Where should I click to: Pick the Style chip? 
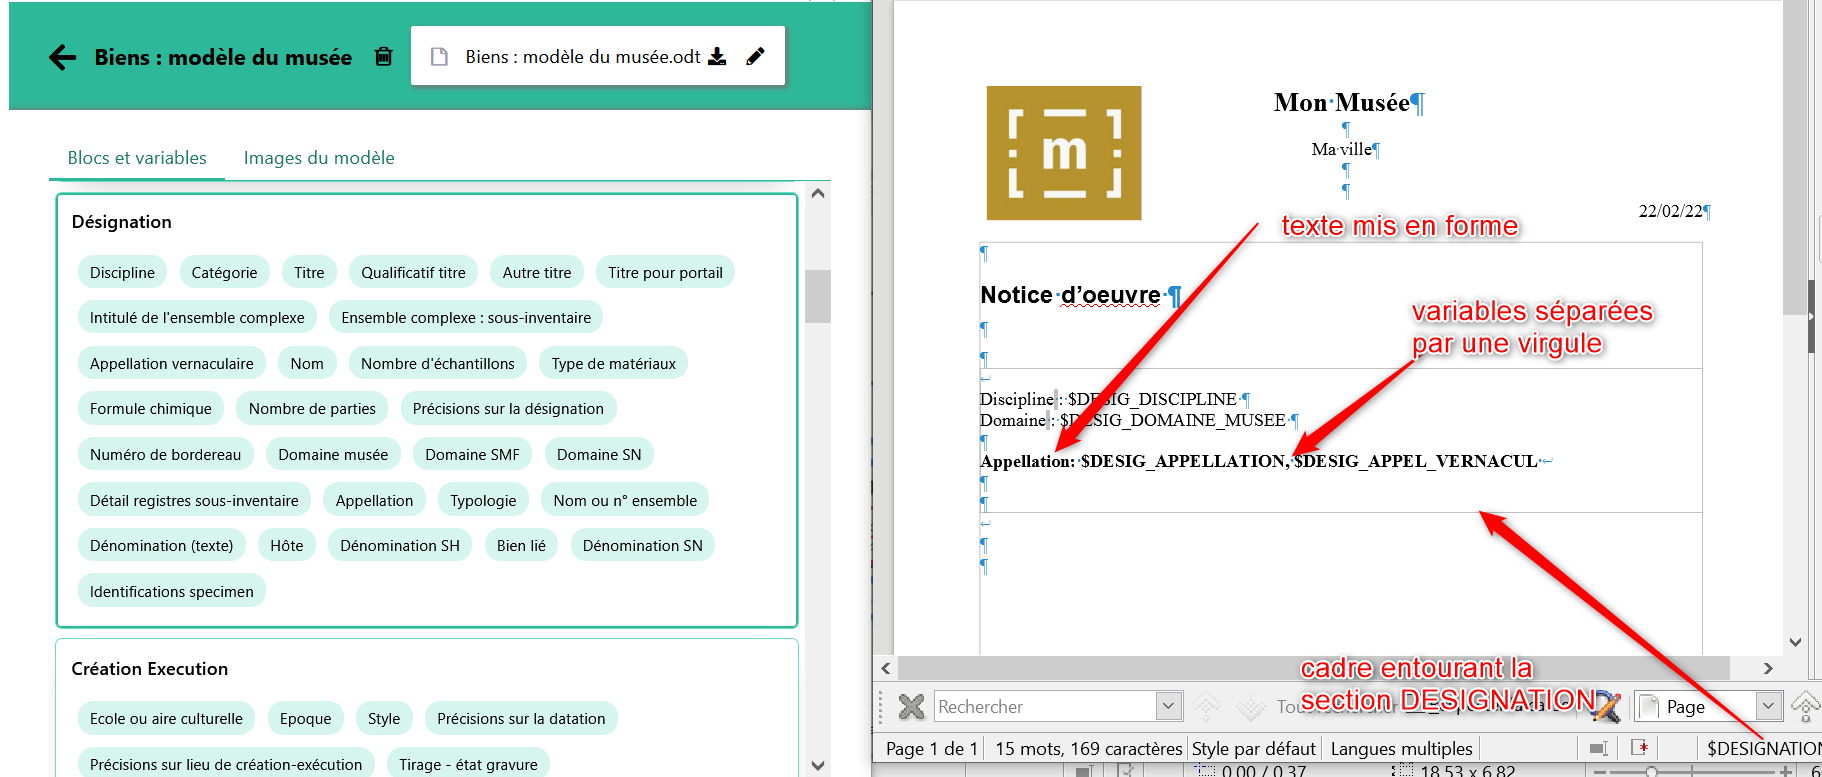pyautogui.click(x=384, y=718)
